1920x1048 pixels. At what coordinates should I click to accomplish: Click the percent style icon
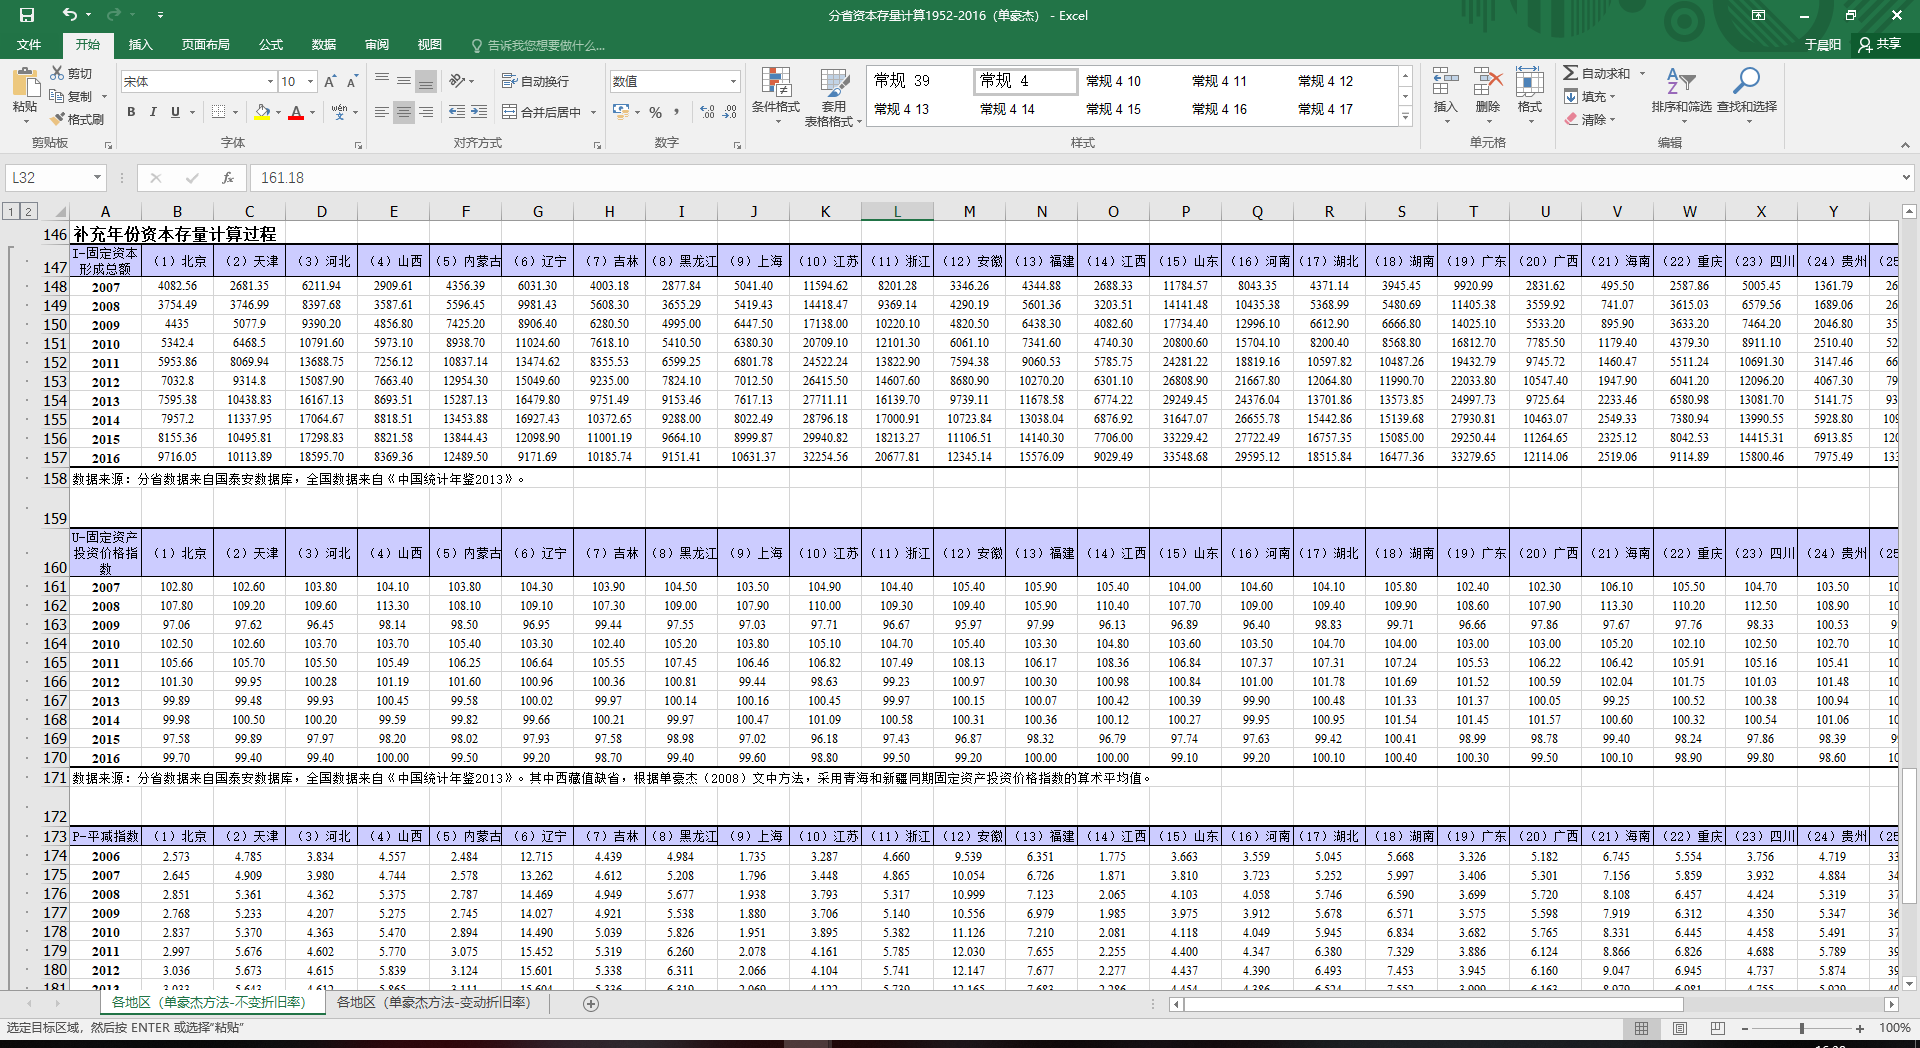(x=655, y=112)
